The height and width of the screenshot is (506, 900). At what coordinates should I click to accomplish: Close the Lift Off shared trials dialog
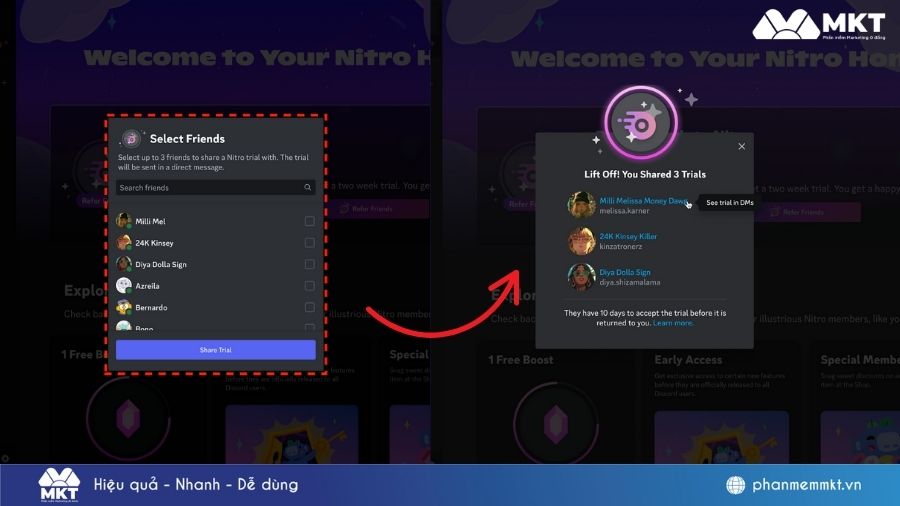tap(742, 146)
